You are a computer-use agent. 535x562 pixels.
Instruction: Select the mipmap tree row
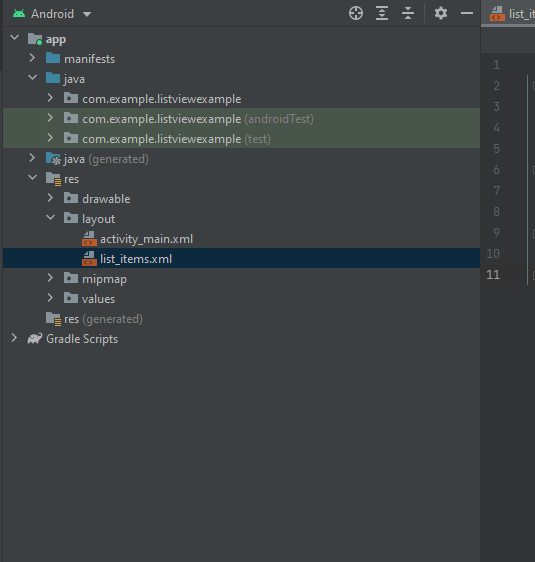pos(242,279)
